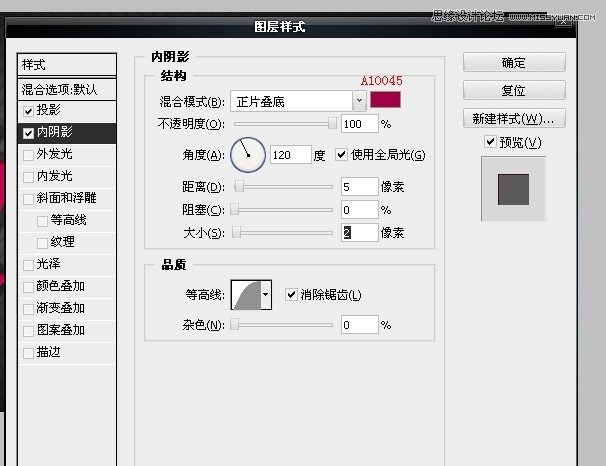606x466 pixels.
Task: Select the 内发光 style entry label
Action: coord(54,176)
